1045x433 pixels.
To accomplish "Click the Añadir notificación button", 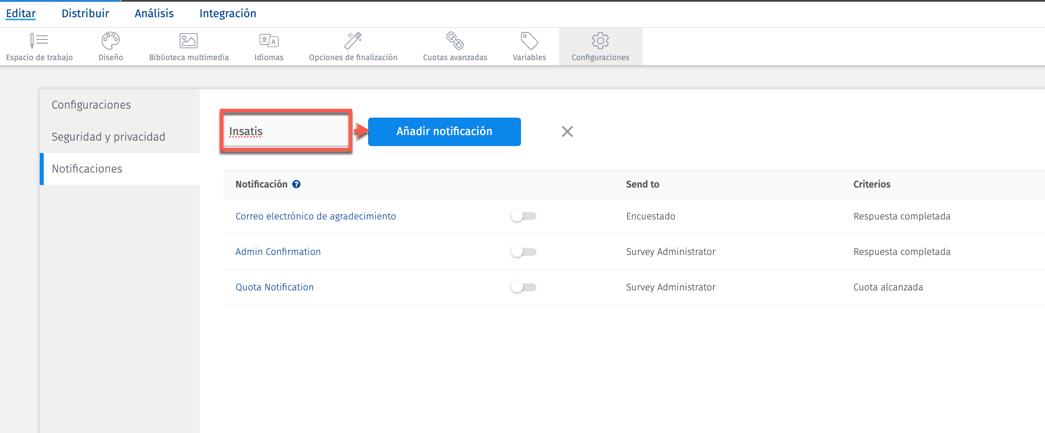I will point(444,132).
